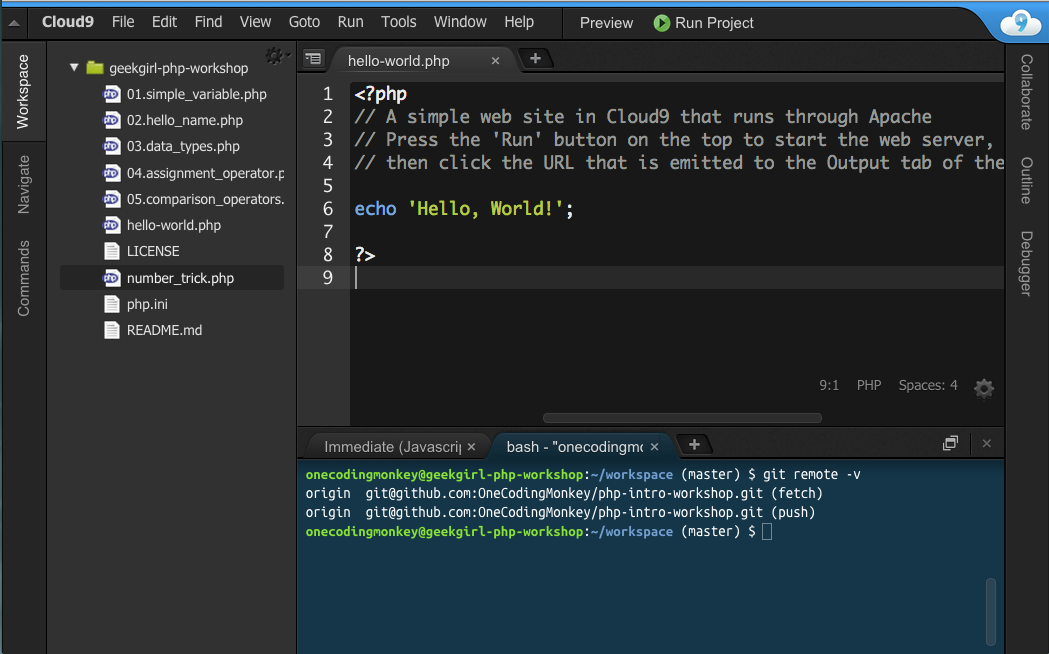Open the Cloud9 menu
Screen dimensions: 1049x654
[x=68, y=22]
